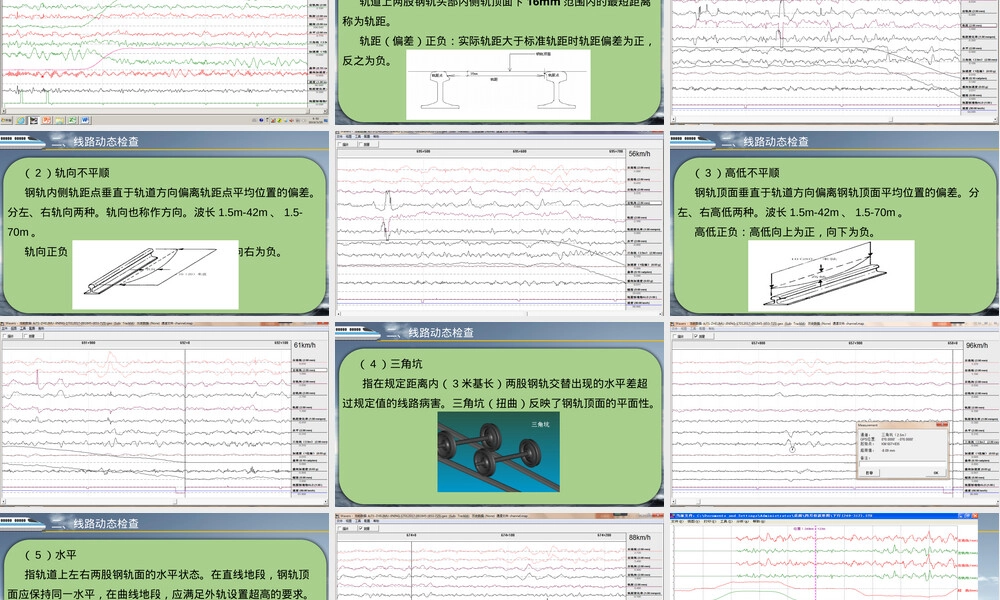This screenshot has height=600, width=1000.
Task: Toggle left checkbox in 96km/h chart toolbar
Action: tap(674, 336)
